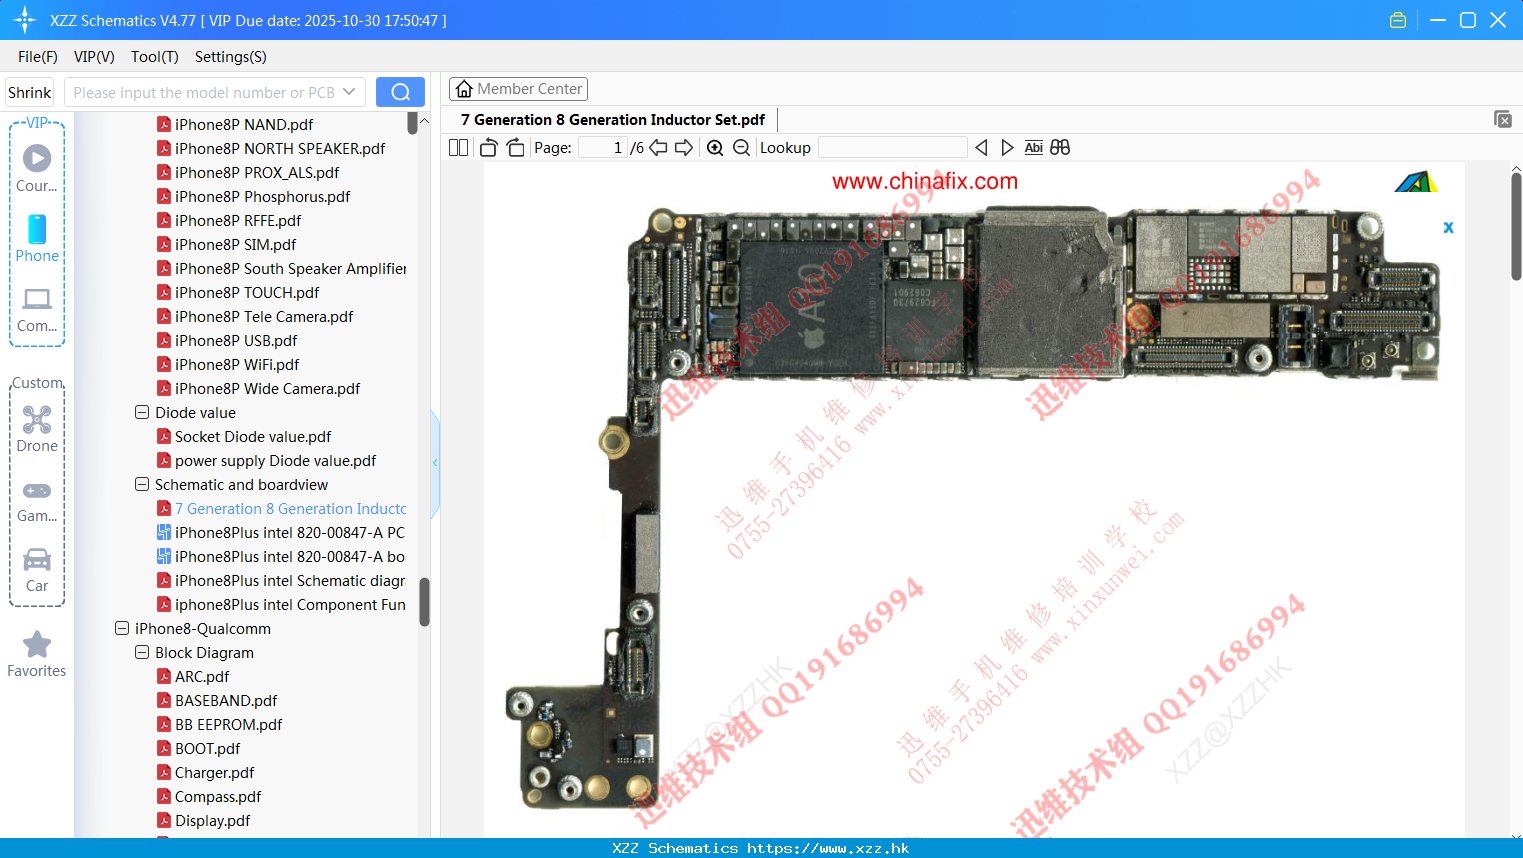Zoom in on the PDF
This screenshot has height=858, width=1523.
715,147
